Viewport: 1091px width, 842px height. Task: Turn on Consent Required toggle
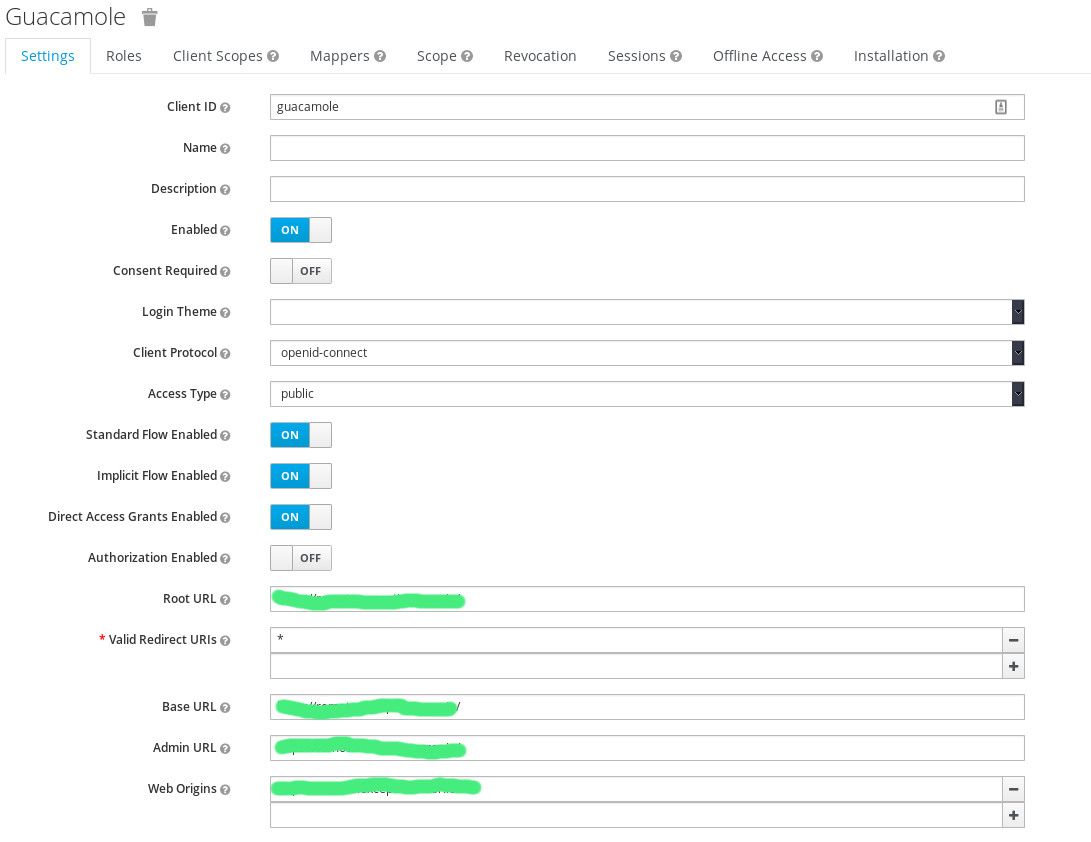pyautogui.click(x=300, y=271)
